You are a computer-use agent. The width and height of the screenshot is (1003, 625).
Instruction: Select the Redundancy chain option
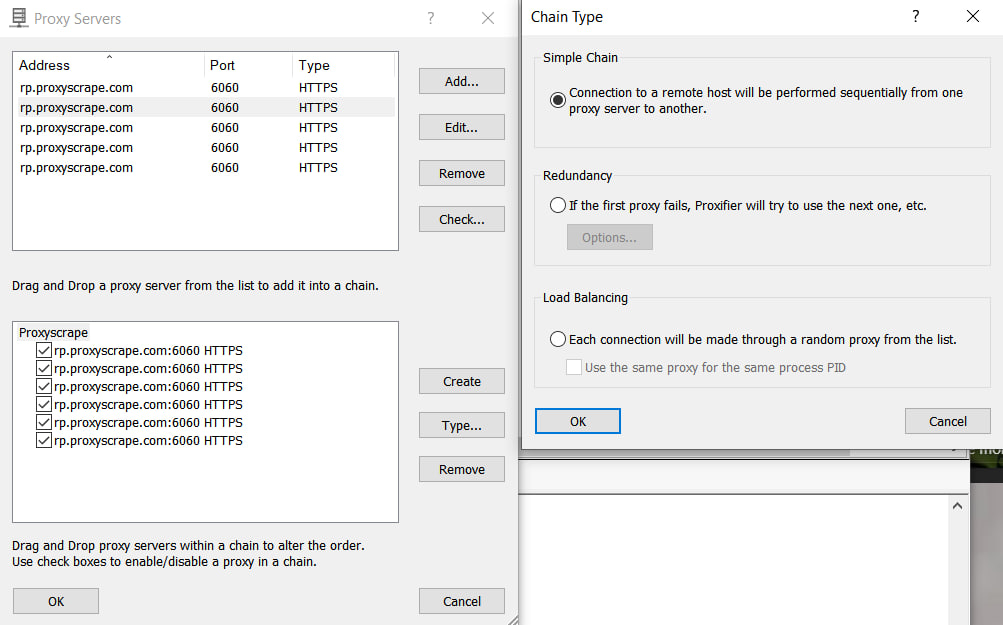click(x=557, y=205)
